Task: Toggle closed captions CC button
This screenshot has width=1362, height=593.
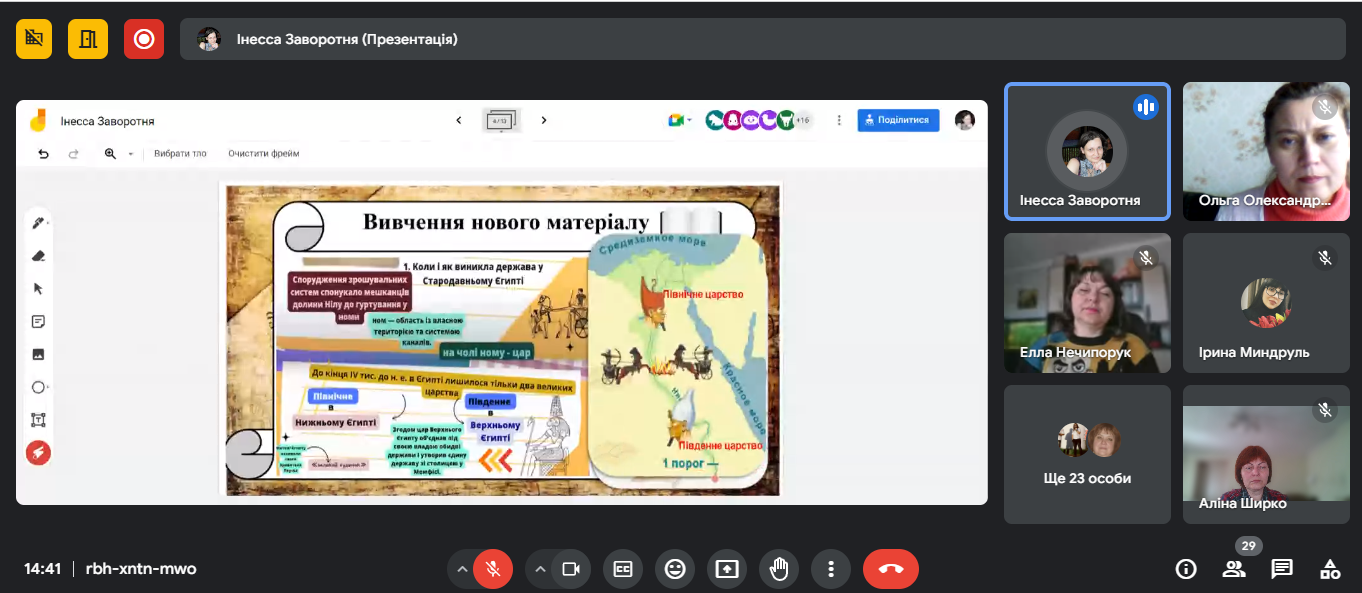Action: point(623,569)
